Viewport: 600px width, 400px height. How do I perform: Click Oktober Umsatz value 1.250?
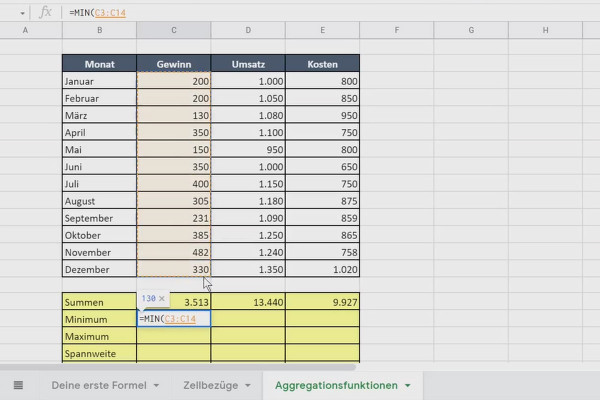(x=248, y=235)
